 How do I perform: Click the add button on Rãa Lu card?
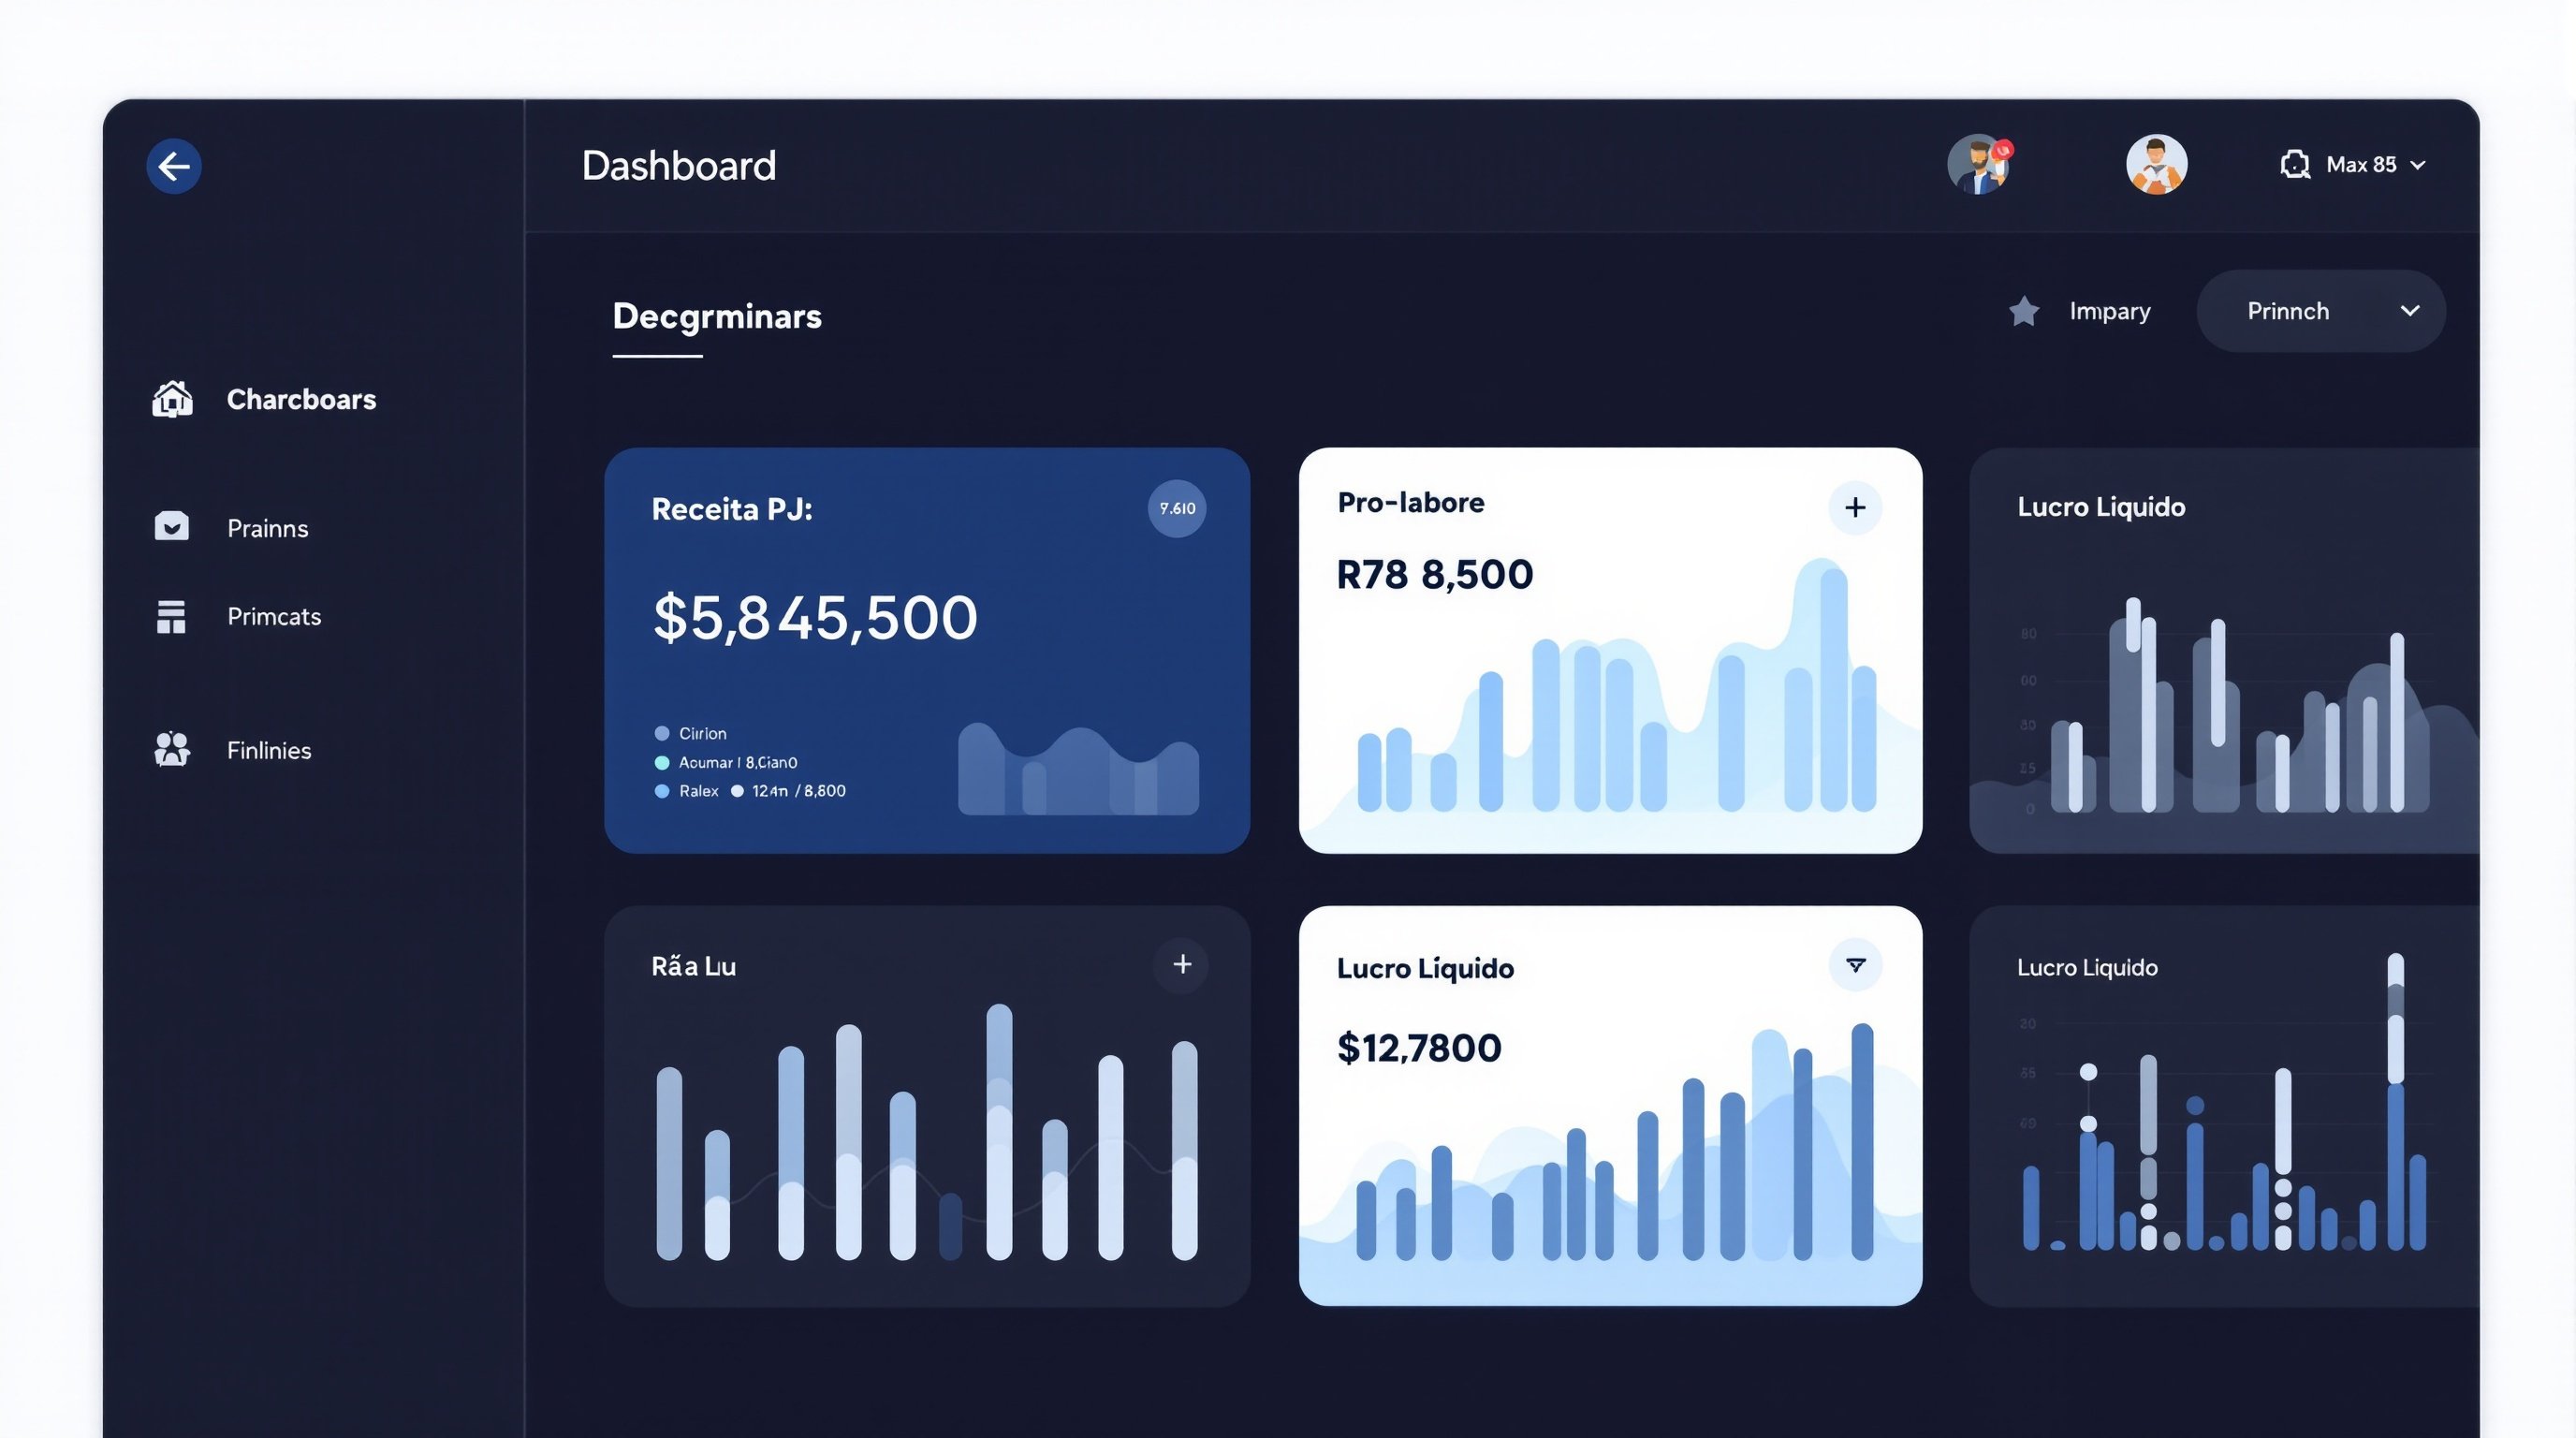pos(1181,965)
